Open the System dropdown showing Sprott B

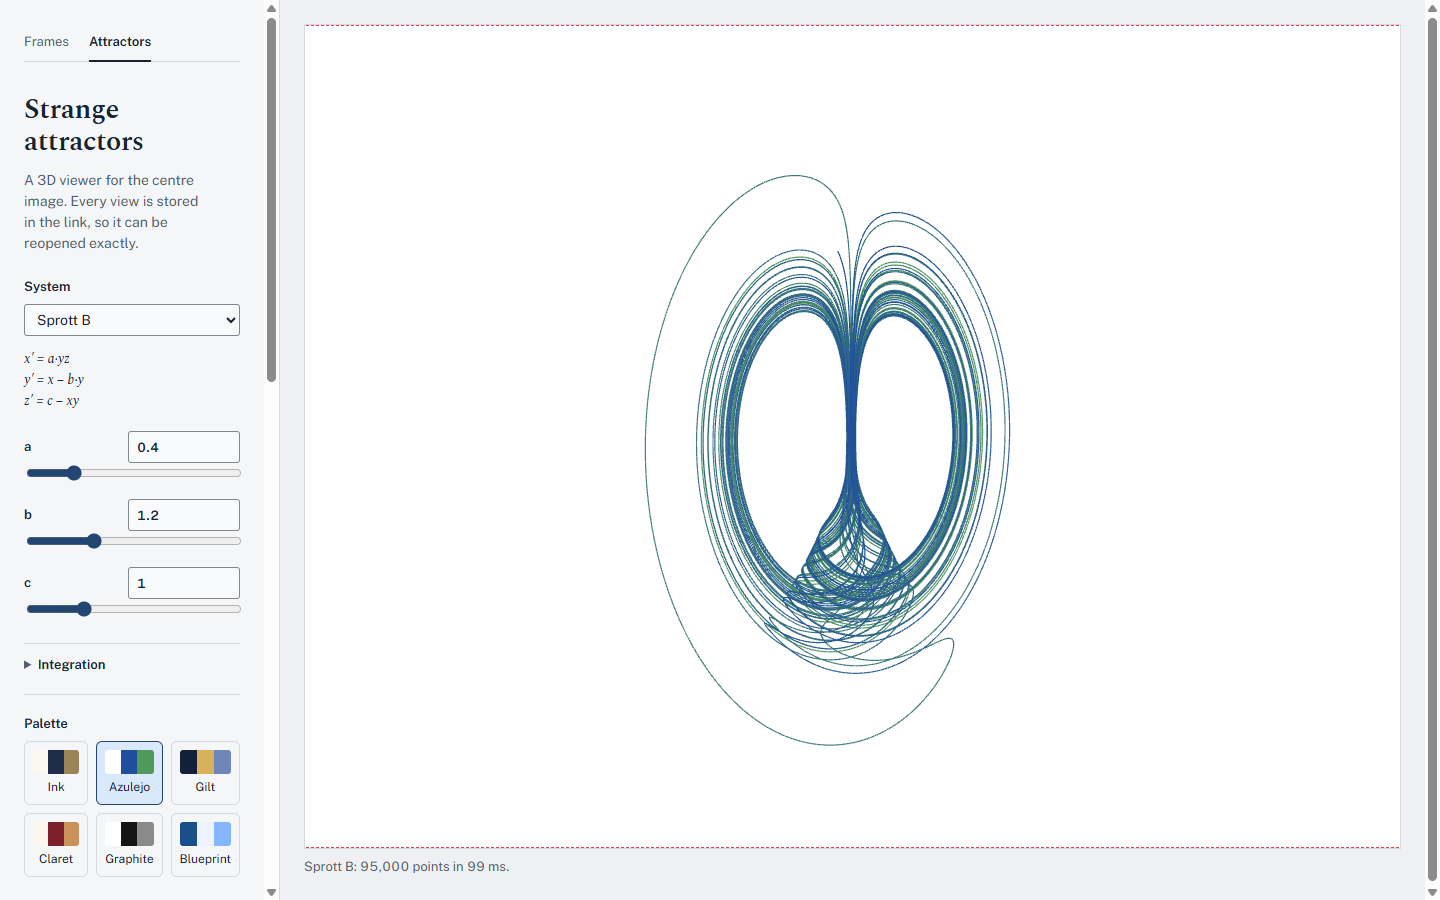click(132, 320)
